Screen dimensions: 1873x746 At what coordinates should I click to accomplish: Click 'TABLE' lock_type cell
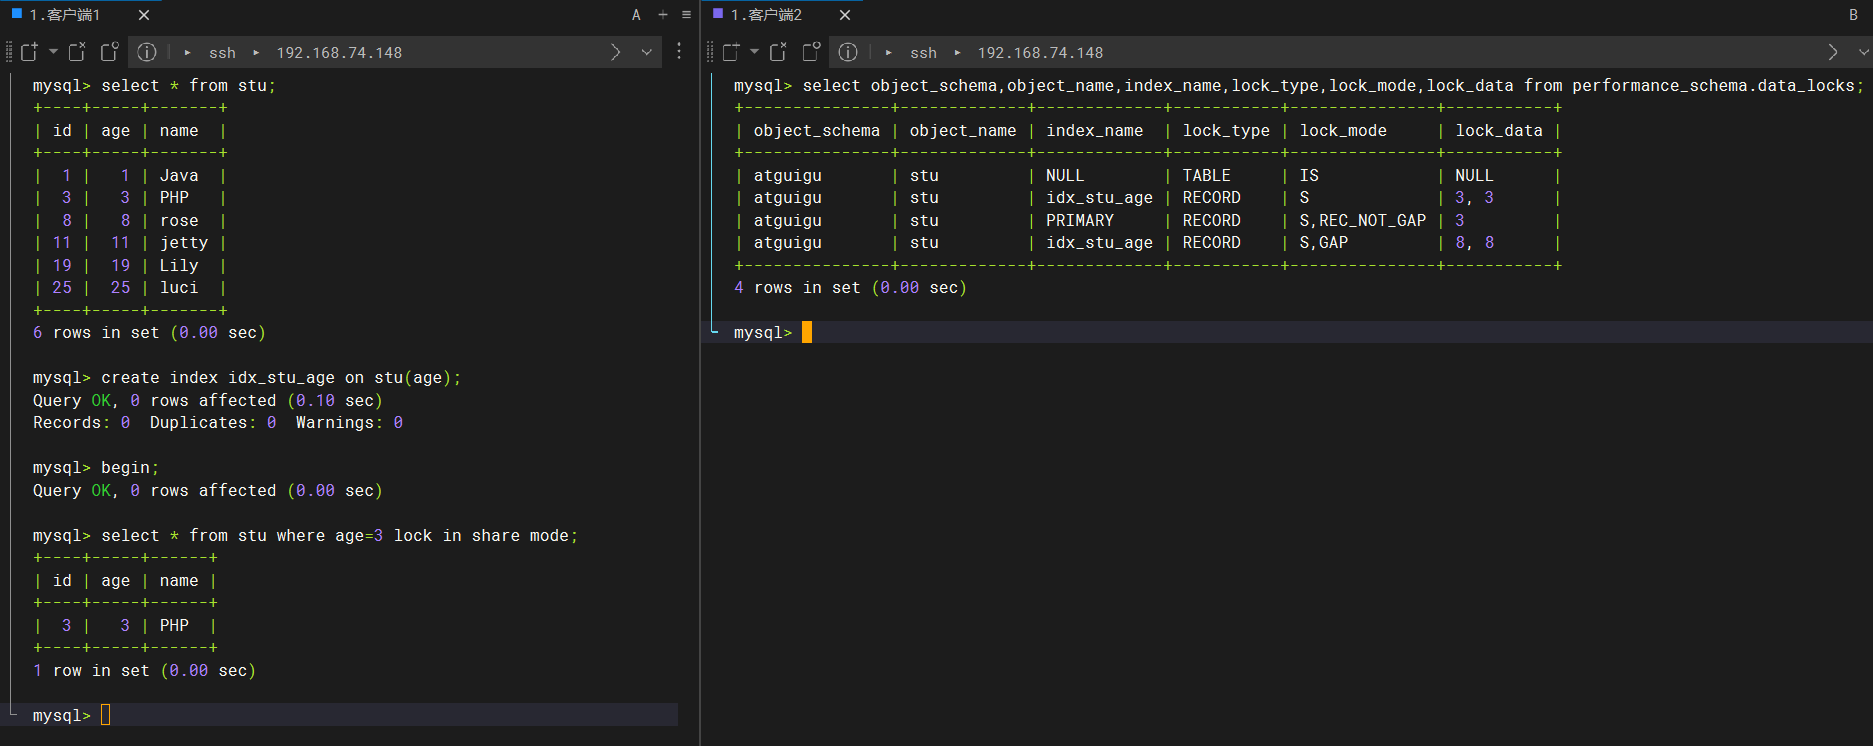(x=1206, y=176)
